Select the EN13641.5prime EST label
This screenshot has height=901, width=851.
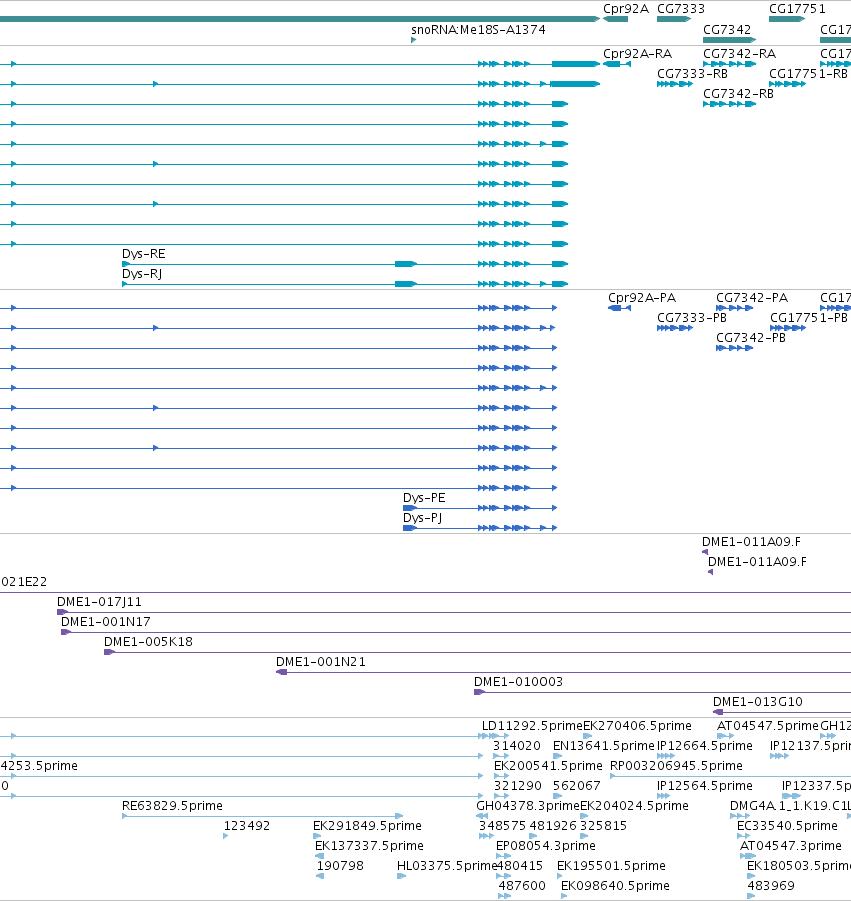604,746
